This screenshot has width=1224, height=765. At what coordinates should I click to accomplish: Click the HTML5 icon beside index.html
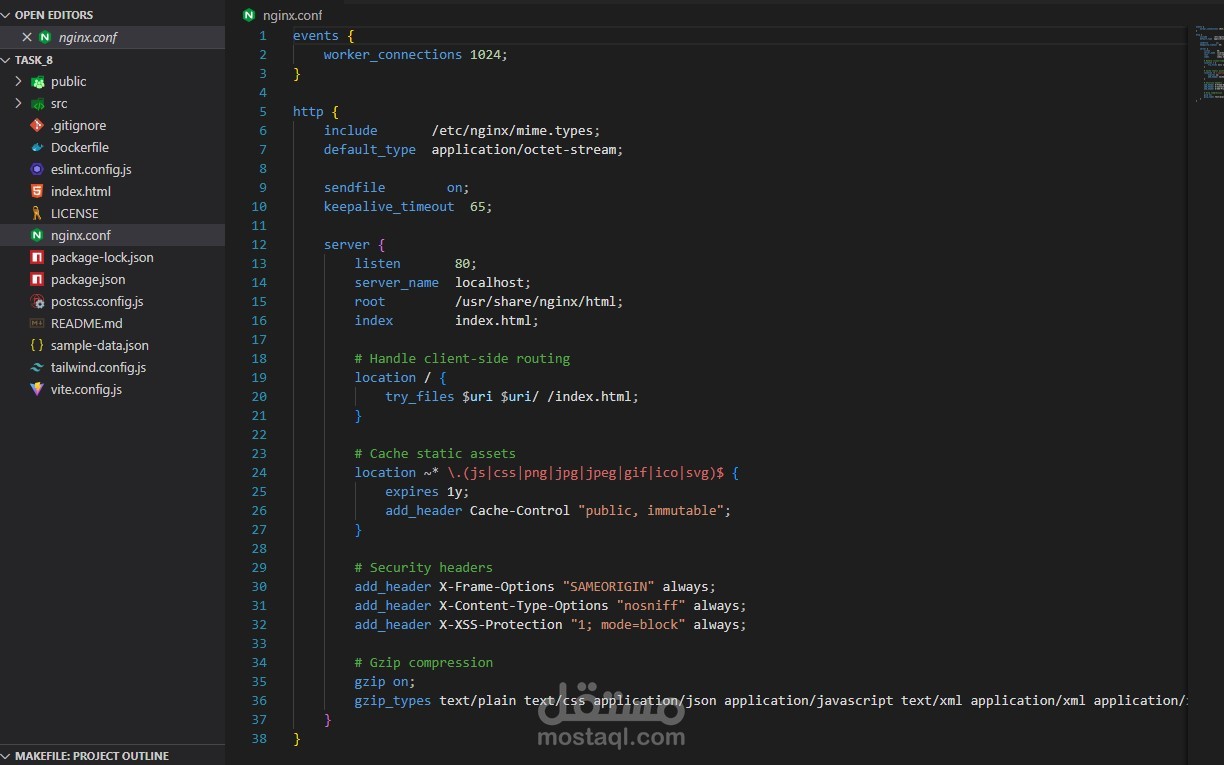point(37,191)
